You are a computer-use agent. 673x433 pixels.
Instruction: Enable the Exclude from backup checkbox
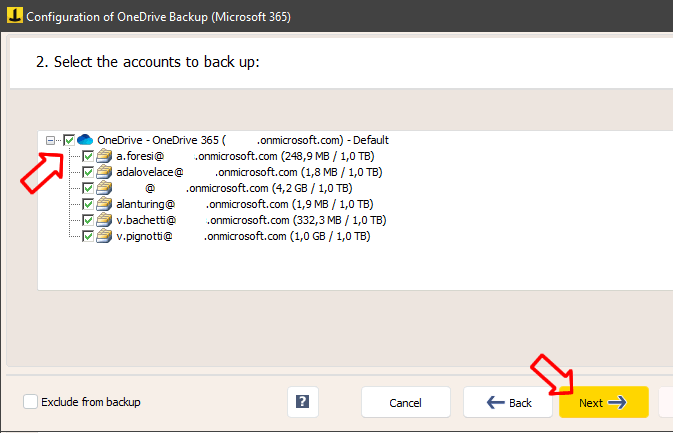(x=31, y=402)
